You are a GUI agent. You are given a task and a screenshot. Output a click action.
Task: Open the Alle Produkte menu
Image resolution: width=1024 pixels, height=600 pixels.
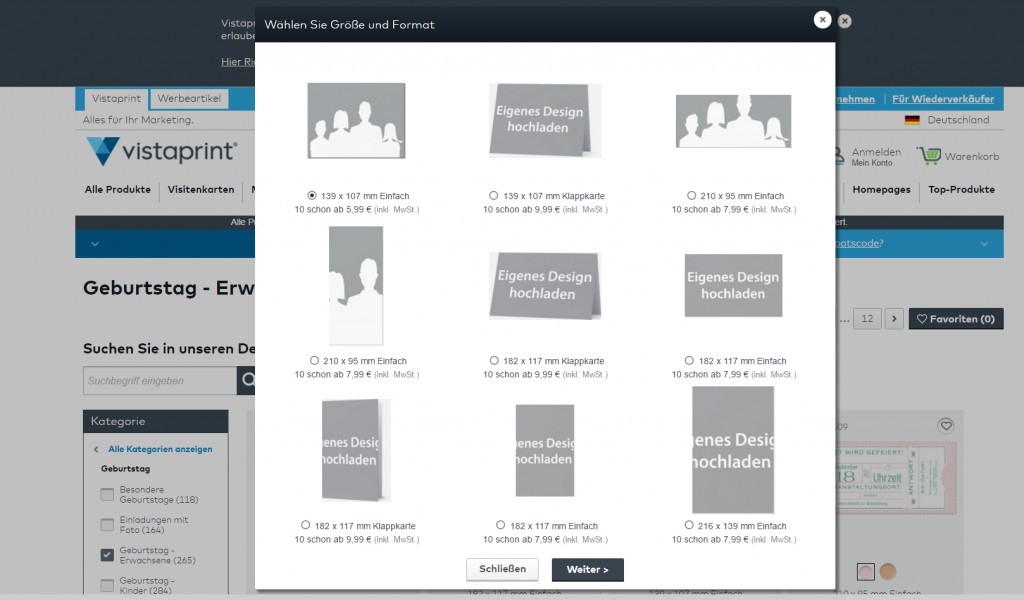pyautogui.click(x=118, y=190)
